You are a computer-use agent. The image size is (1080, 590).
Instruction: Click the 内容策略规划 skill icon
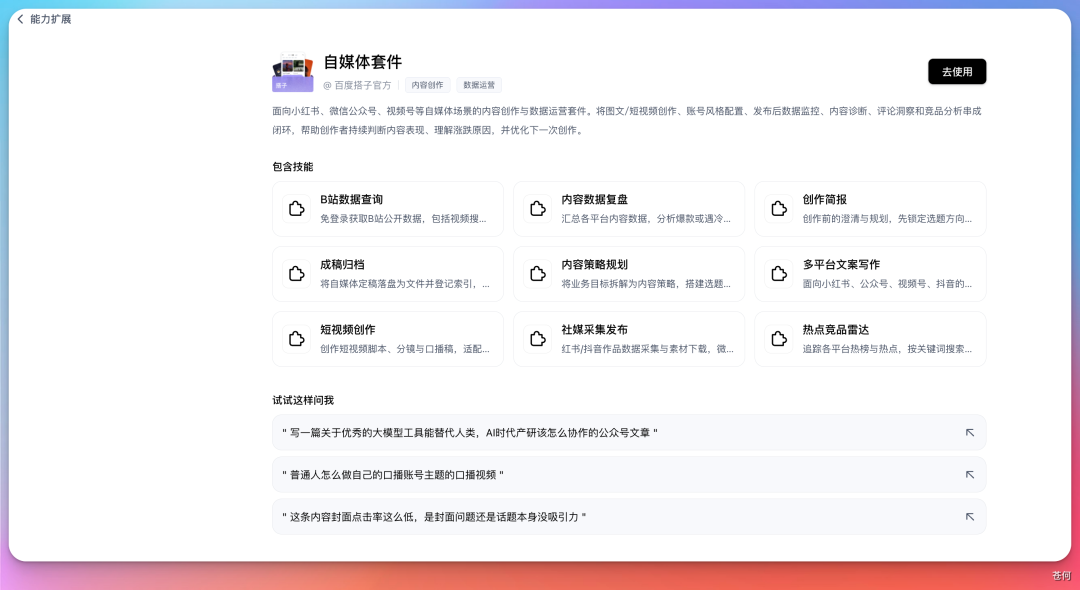pos(537,274)
